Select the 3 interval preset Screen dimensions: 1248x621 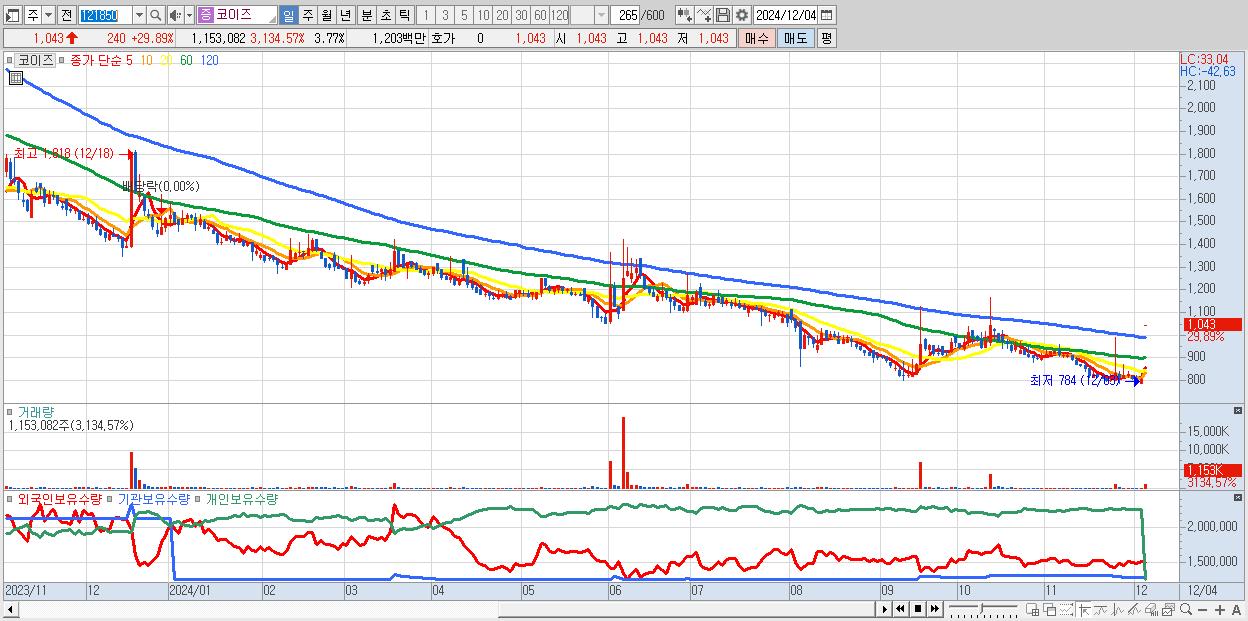[445, 15]
